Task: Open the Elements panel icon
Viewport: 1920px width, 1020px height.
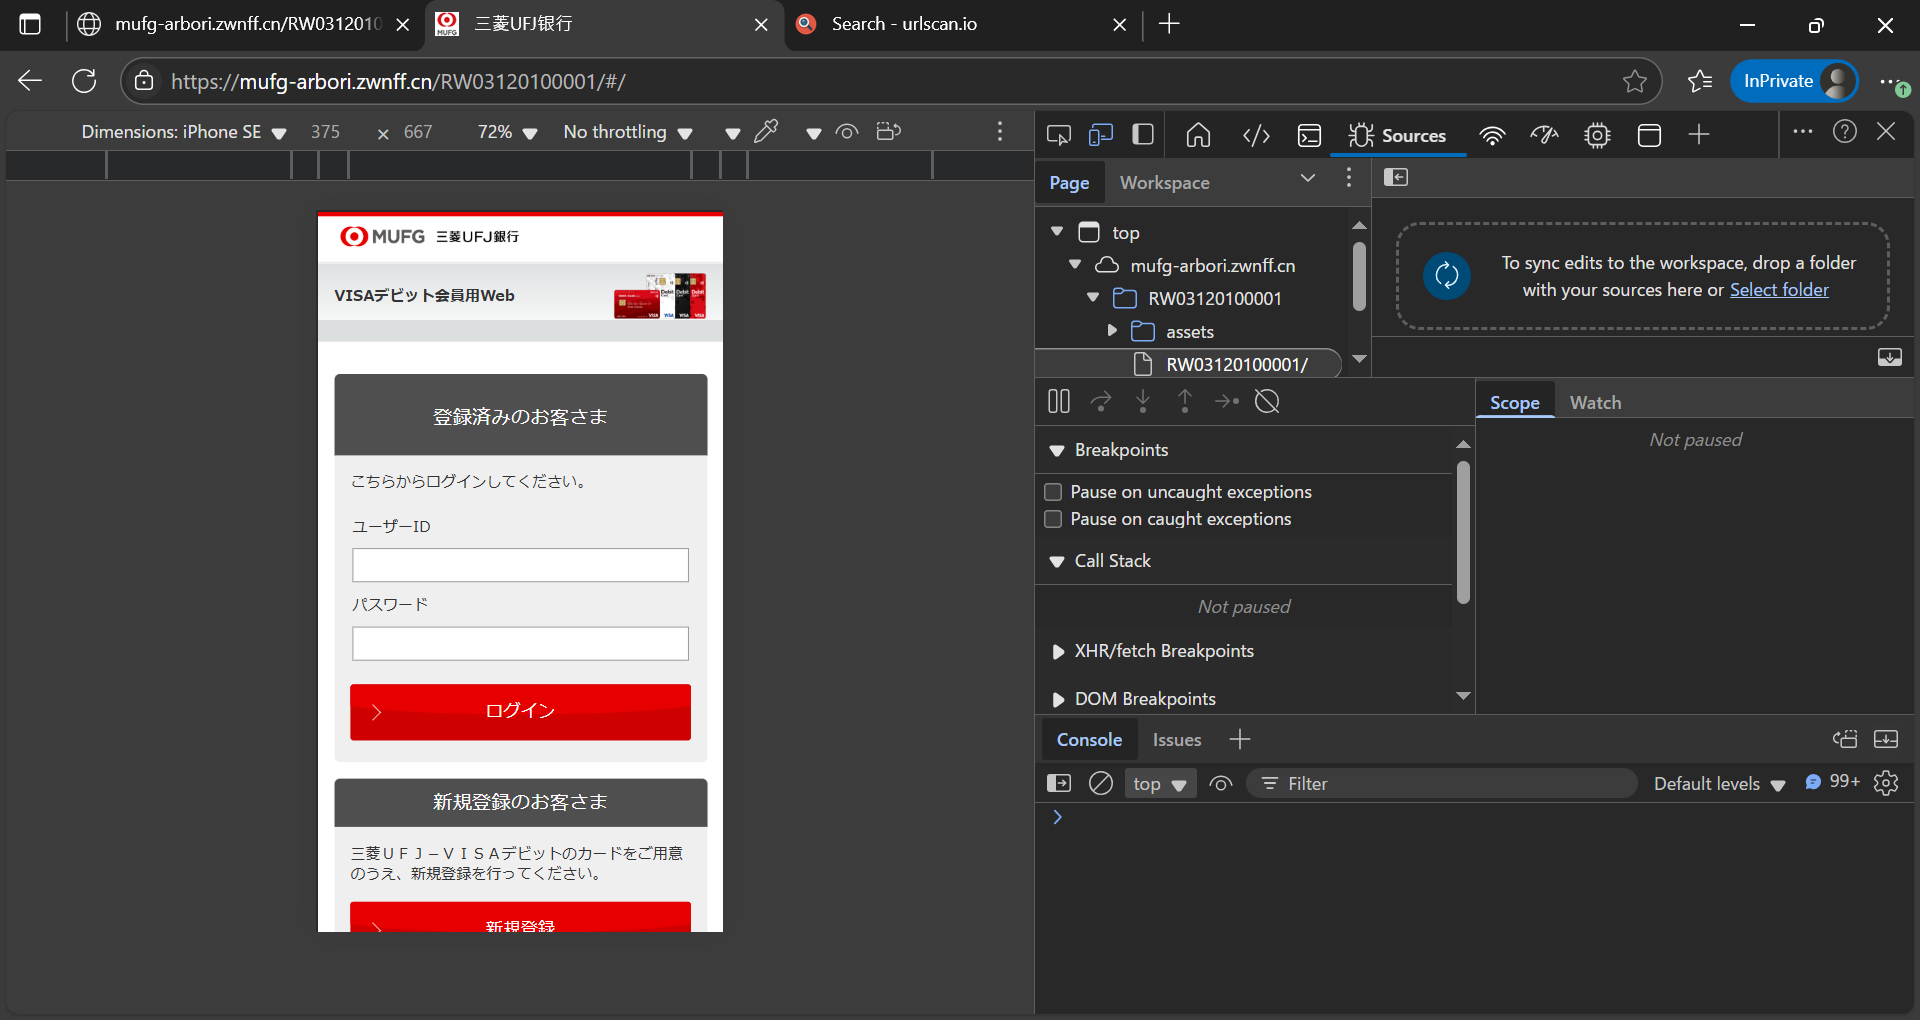Action: pyautogui.click(x=1256, y=135)
